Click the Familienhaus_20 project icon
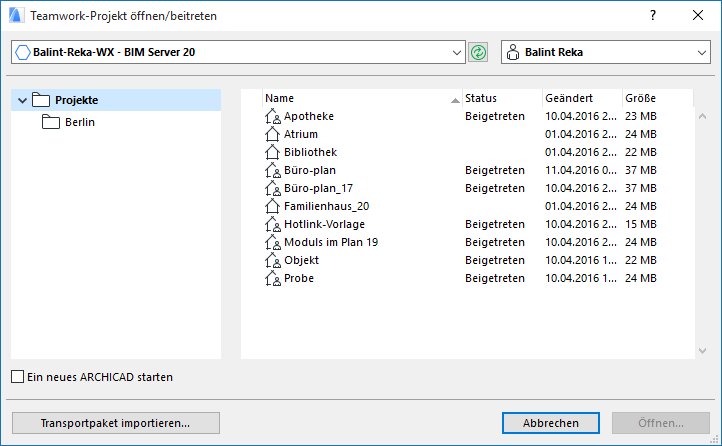Viewport: 722px width, 446px height. 272,206
